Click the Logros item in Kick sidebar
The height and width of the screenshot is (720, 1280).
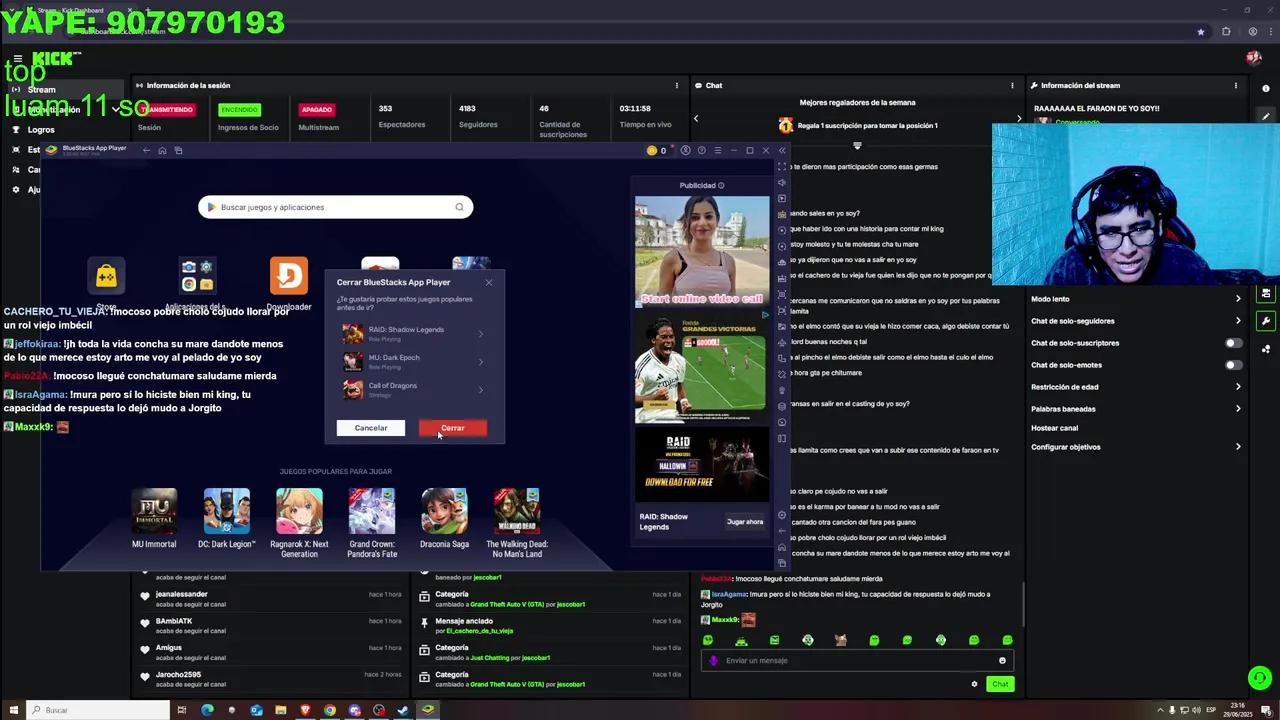point(41,130)
